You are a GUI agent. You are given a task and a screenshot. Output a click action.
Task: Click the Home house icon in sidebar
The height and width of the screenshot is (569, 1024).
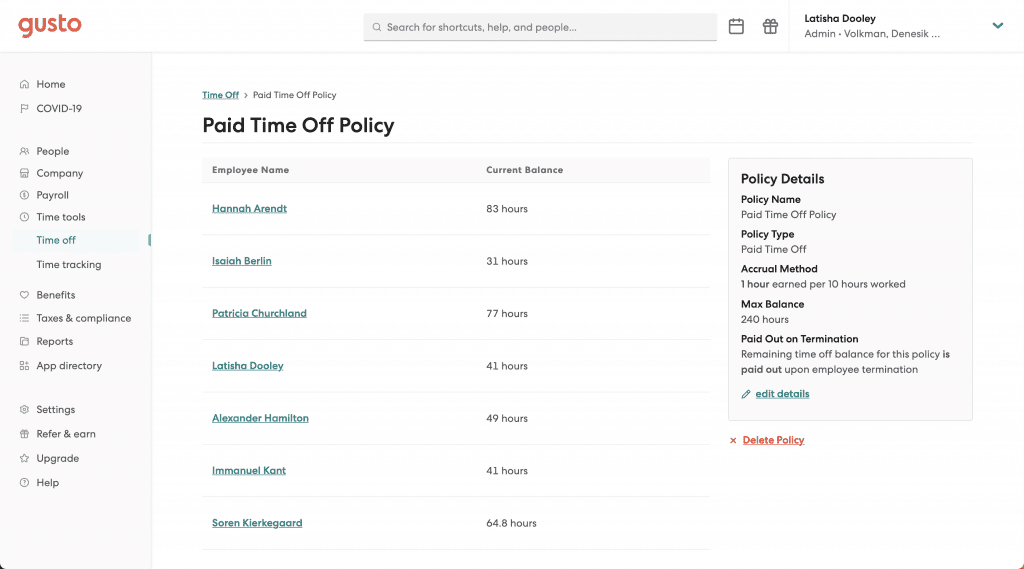(x=24, y=85)
